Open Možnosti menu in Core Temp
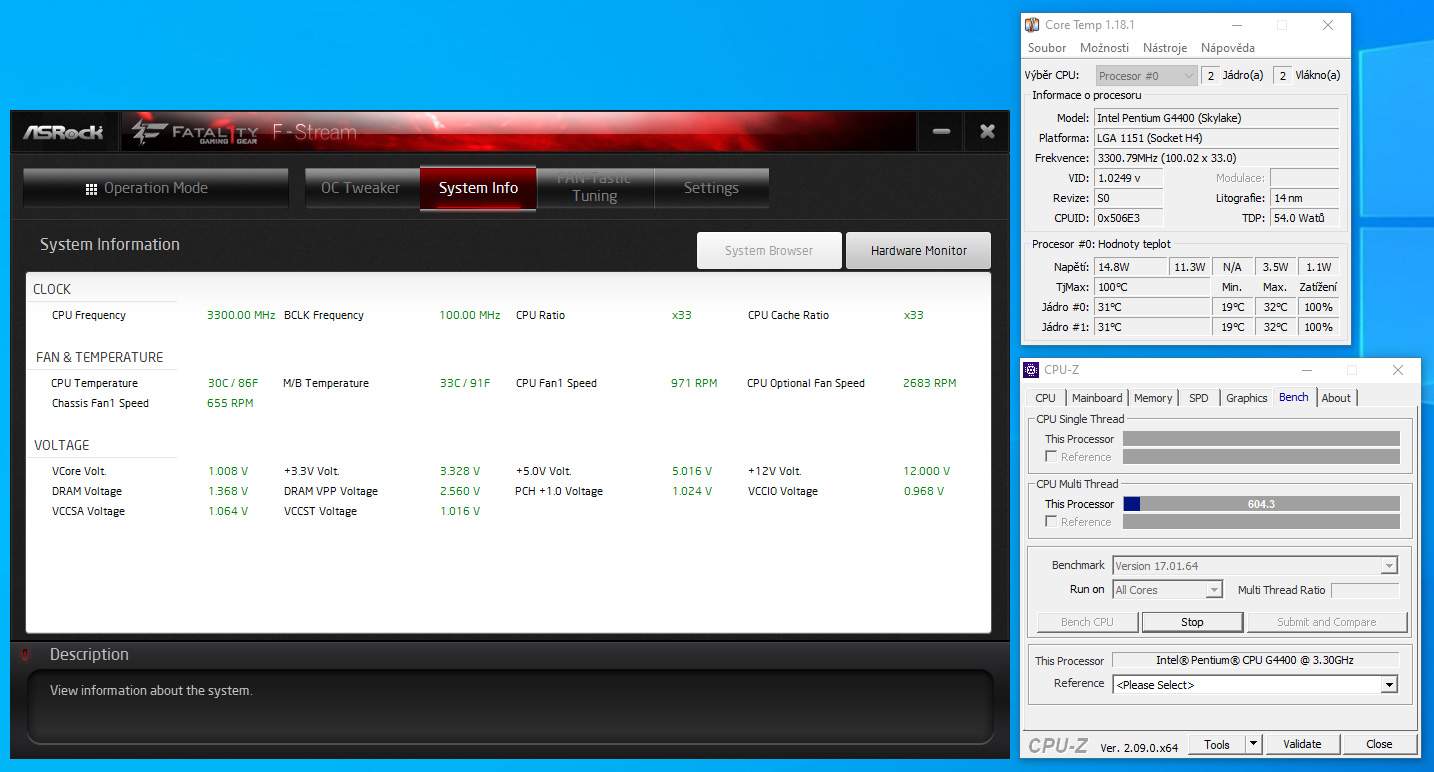Screen dimensions: 1434x772 tap(1104, 47)
